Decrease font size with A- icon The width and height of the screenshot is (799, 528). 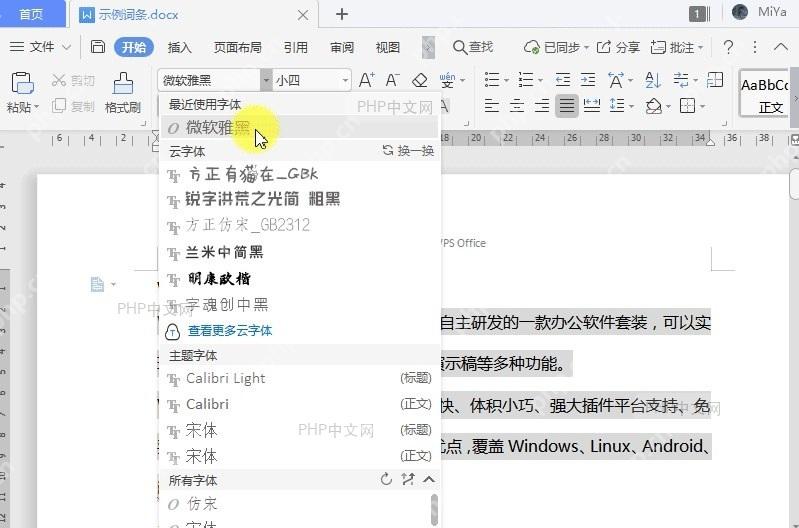click(x=392, y=80)
